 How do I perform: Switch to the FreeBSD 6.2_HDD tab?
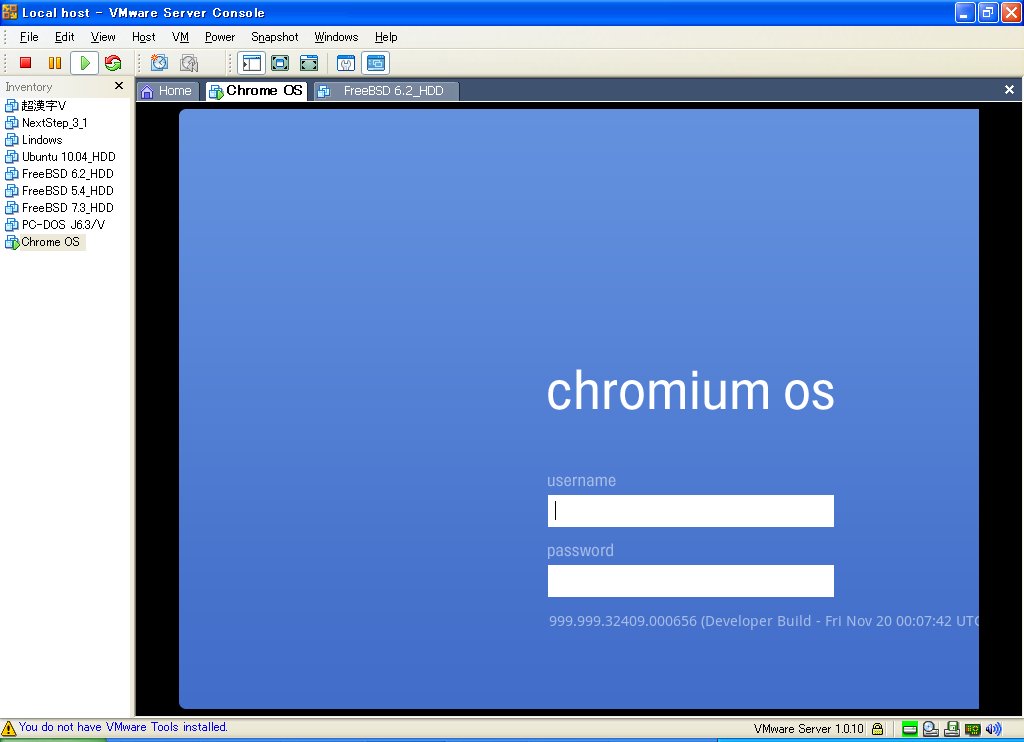(386, 91)
